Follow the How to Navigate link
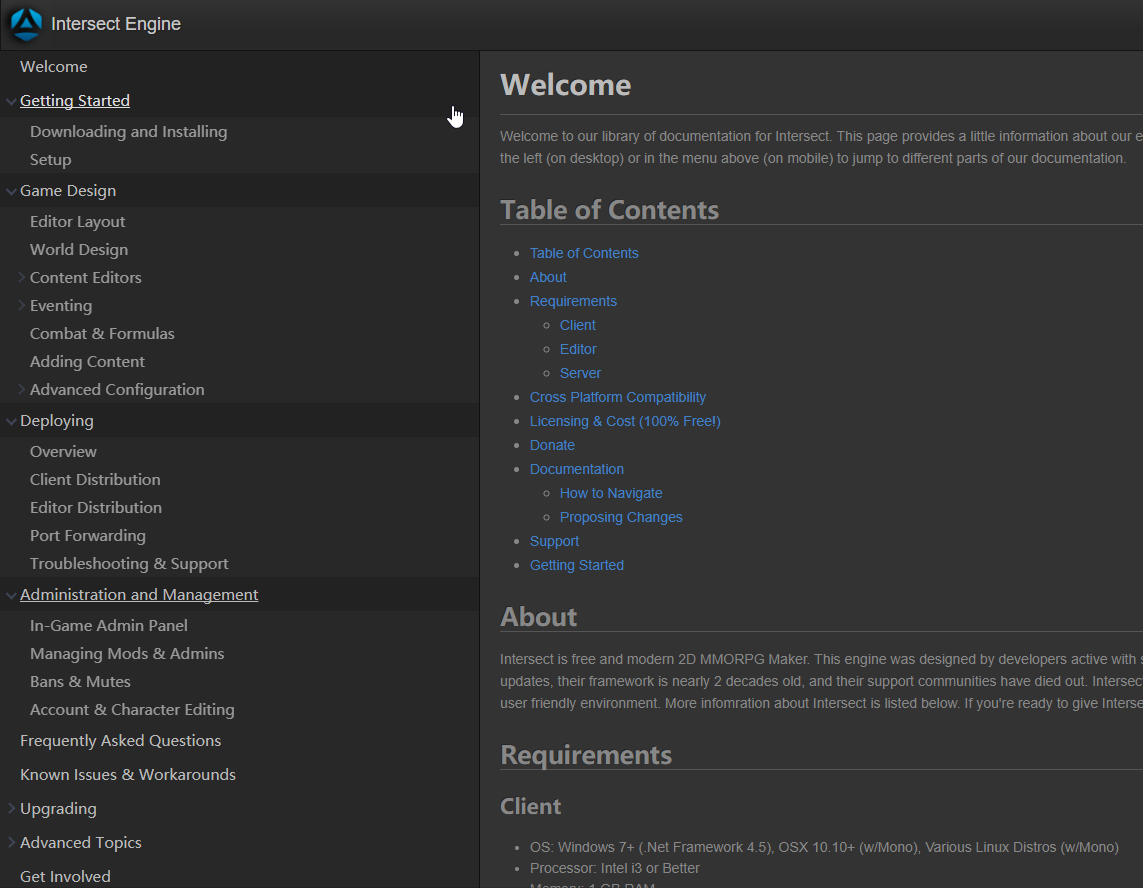 (x=611, y=494)
